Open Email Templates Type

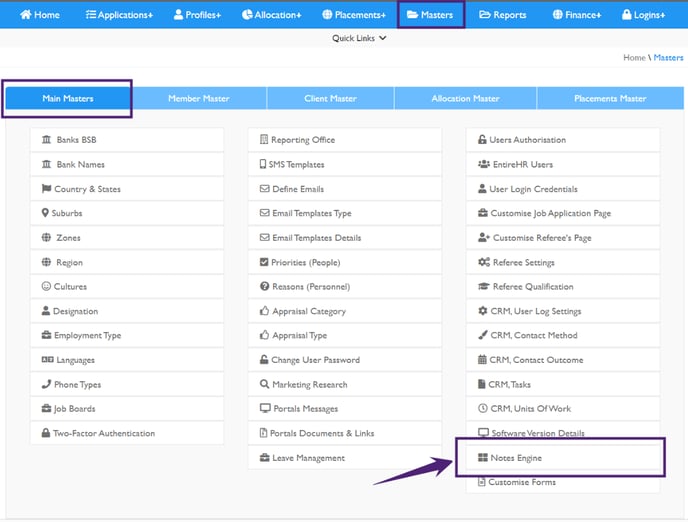(x=345, y=213)
